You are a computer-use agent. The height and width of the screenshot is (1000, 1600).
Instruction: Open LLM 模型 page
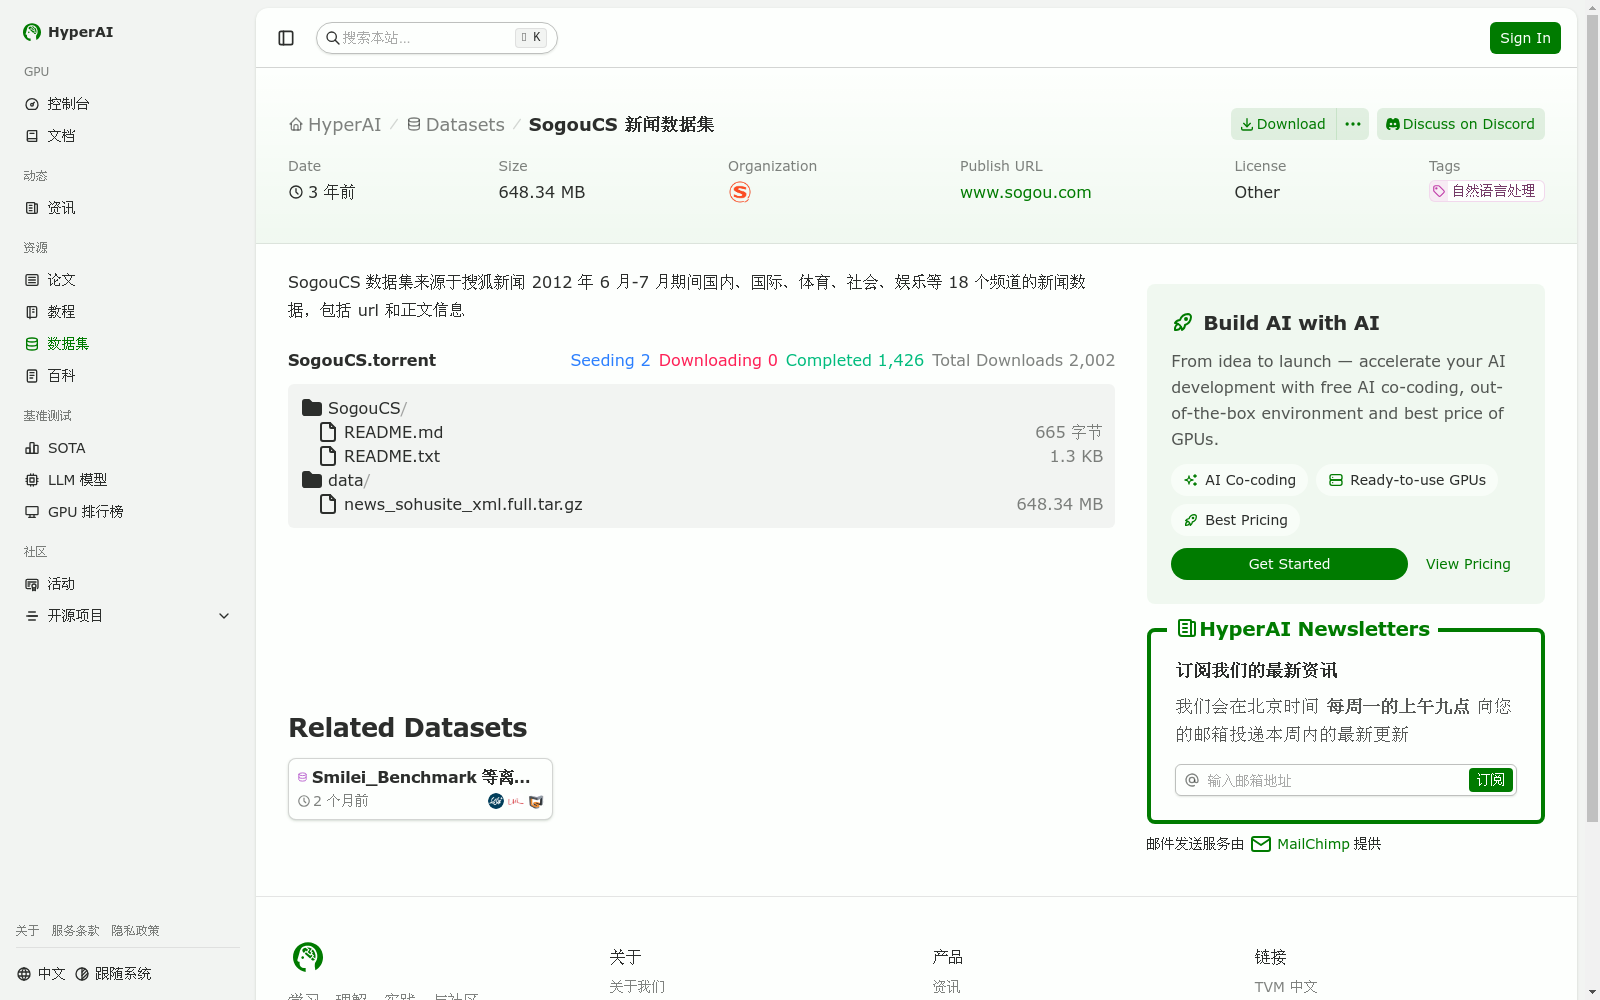[x=128, y=480]
